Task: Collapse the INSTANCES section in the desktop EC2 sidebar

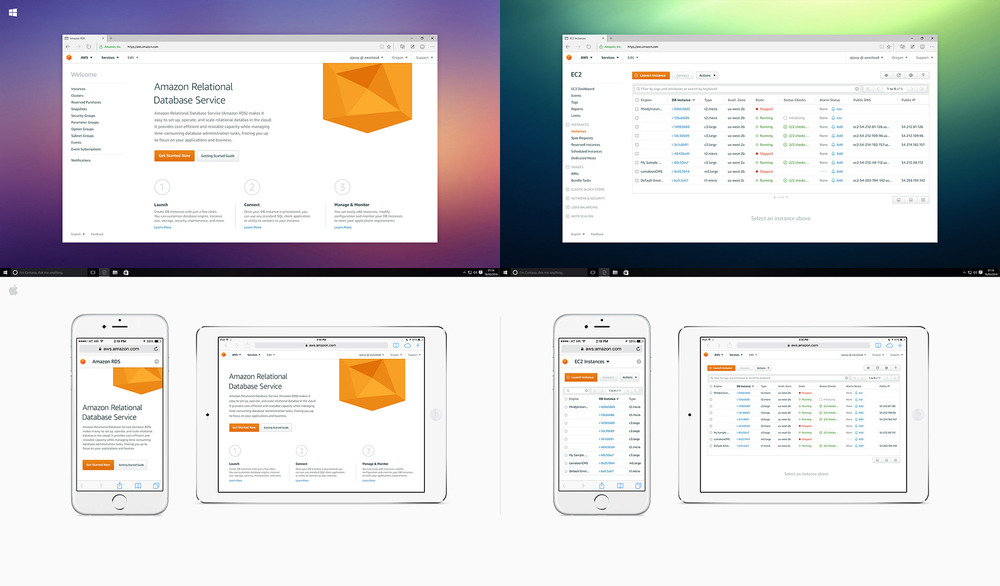Action: pos(568,124)
